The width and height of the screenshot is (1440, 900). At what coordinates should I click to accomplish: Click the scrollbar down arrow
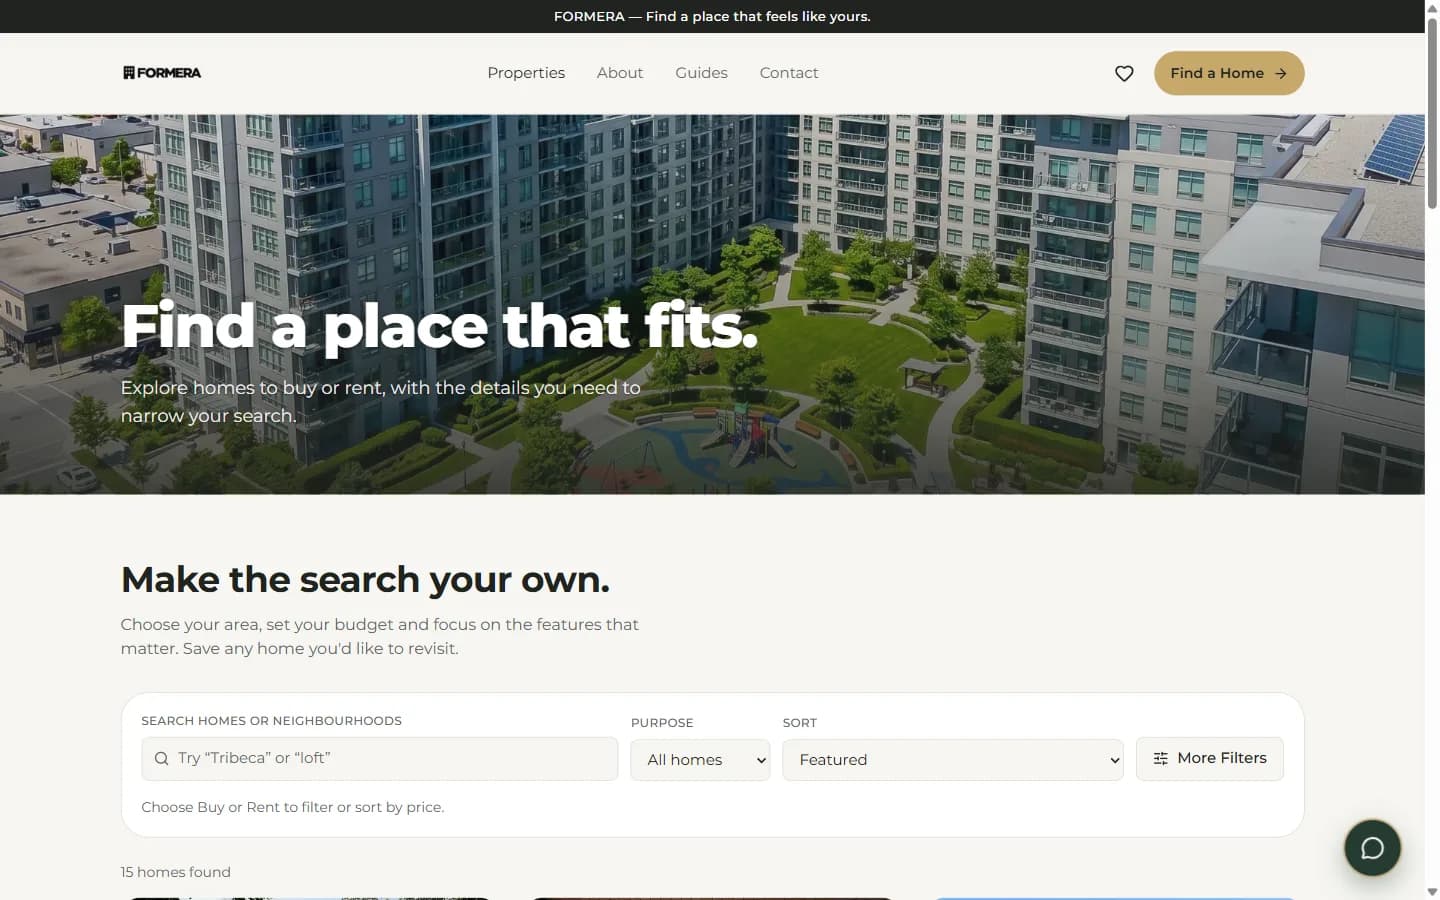(x=1432, y=891)
